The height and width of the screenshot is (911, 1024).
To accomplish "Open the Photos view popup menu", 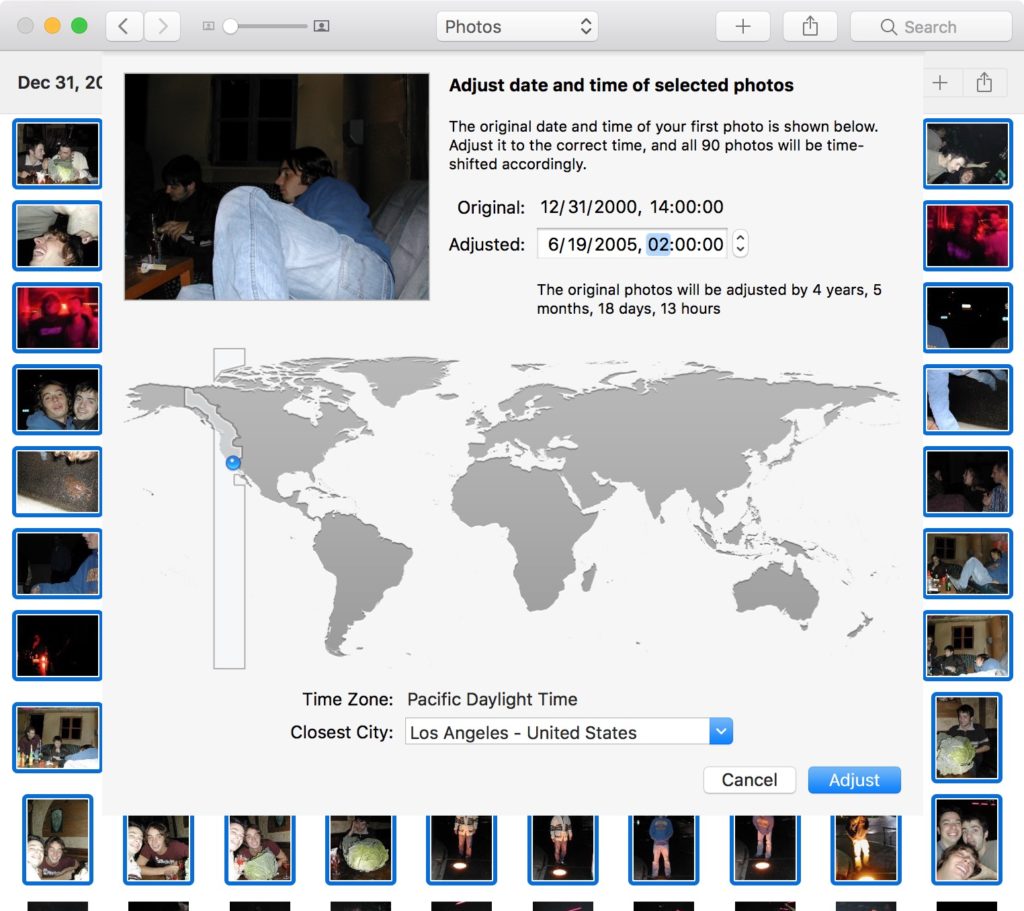I will pos(517,27).
